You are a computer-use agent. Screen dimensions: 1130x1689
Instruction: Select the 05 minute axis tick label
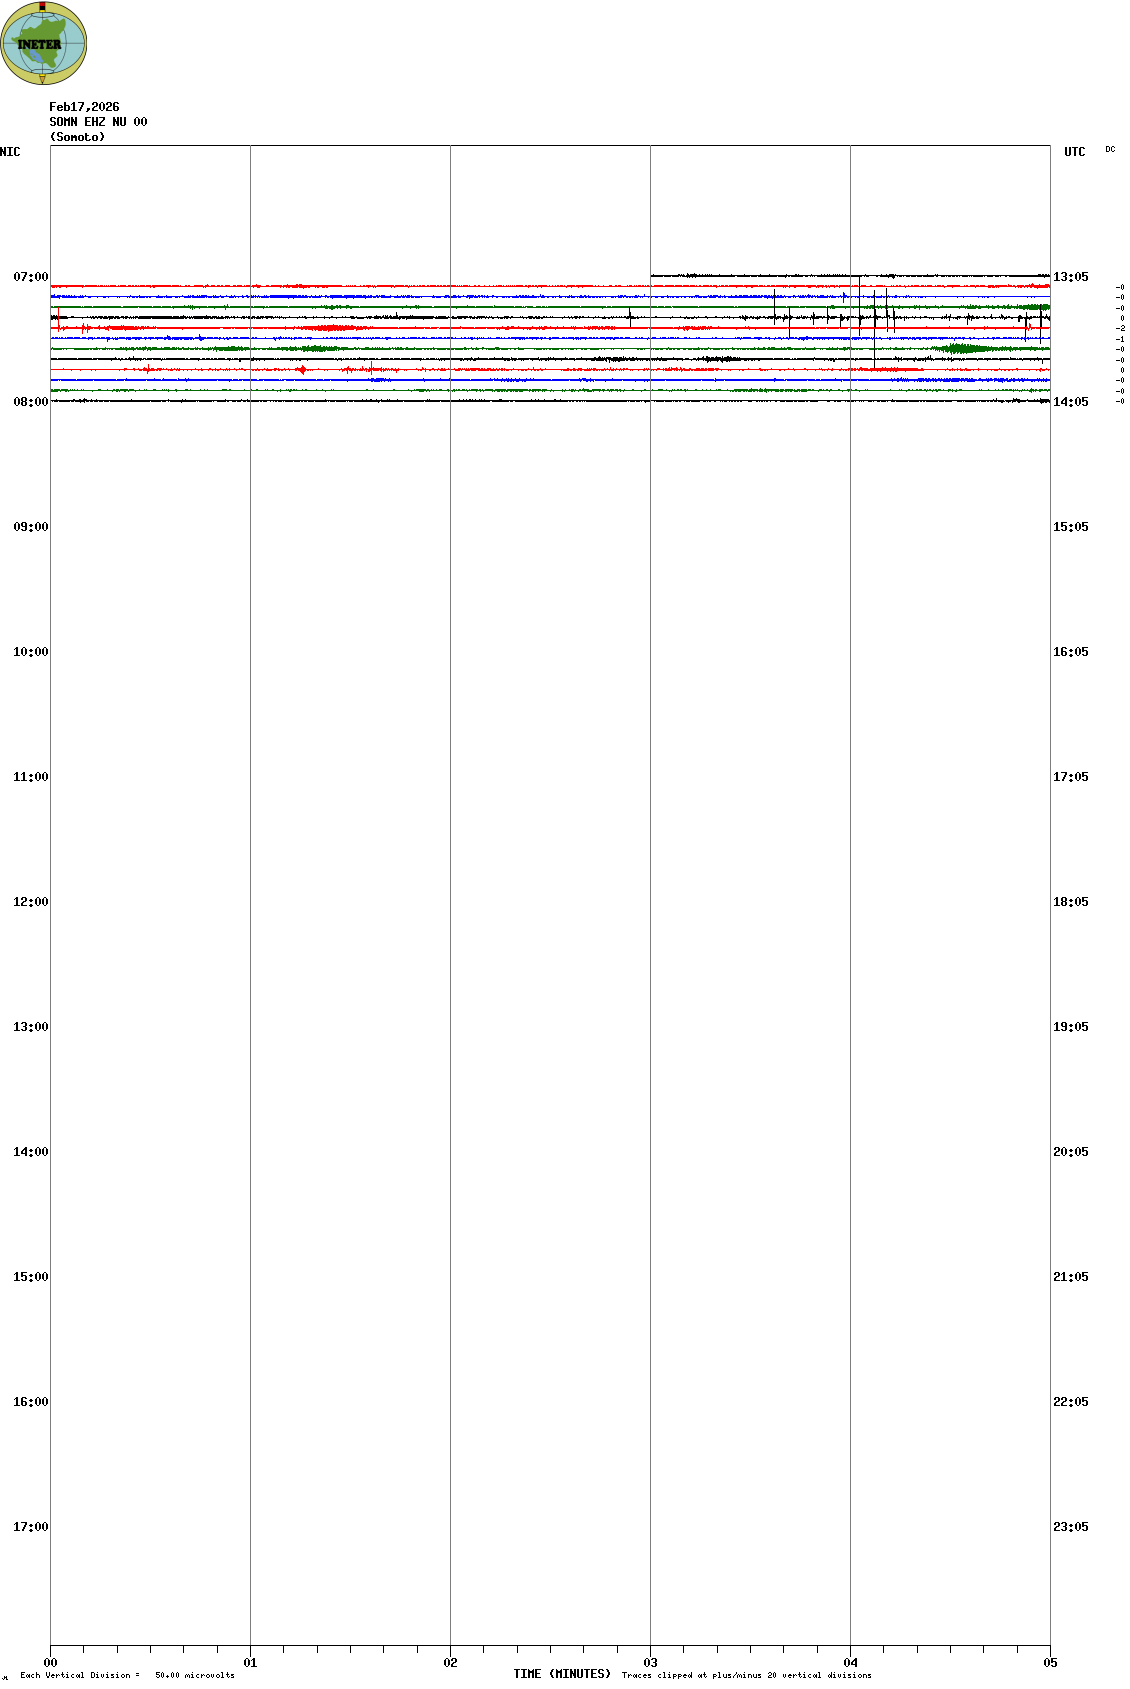tap(1050, 1663)
